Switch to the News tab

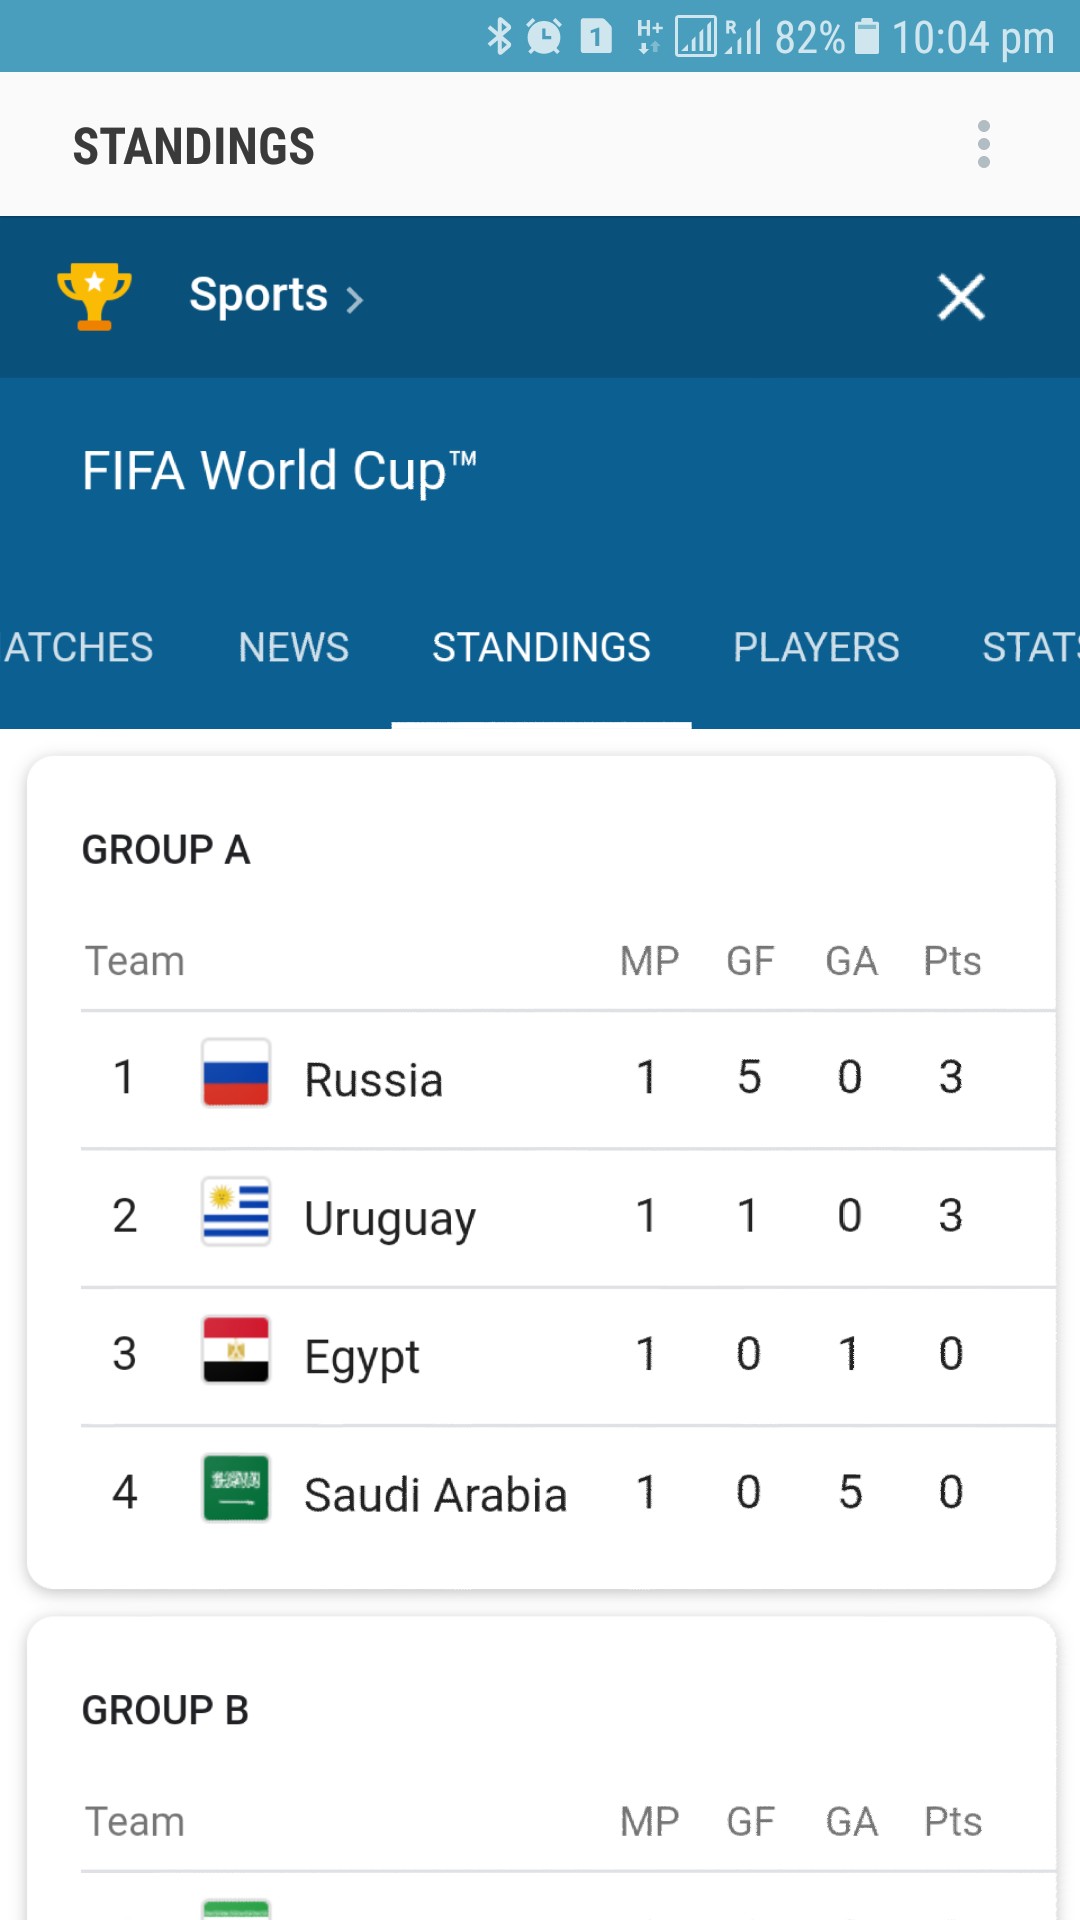(x=293, y=647)
